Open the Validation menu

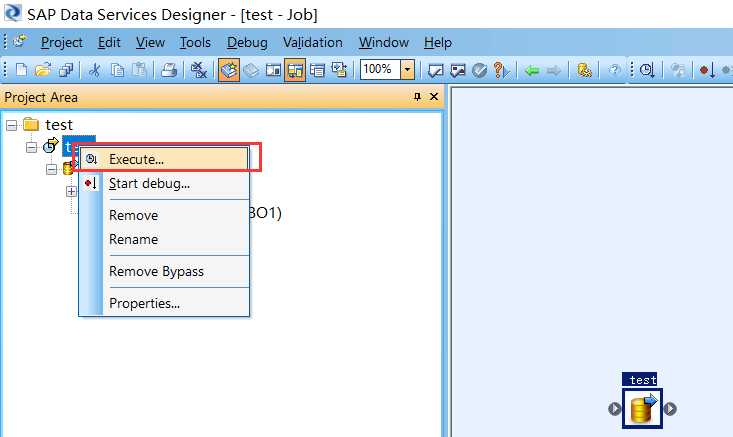(x=313, y=43)
